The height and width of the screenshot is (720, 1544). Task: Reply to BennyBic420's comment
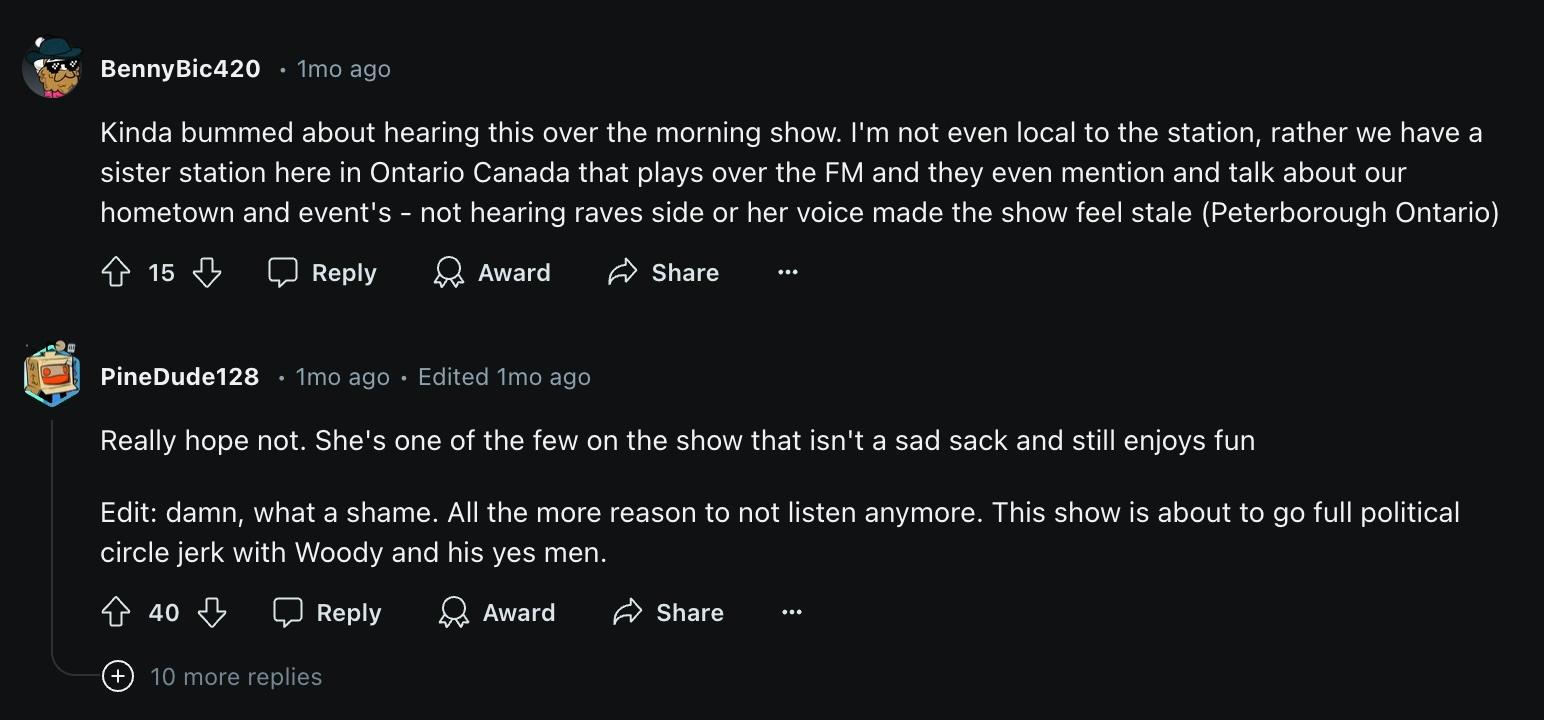pos(321,272)
